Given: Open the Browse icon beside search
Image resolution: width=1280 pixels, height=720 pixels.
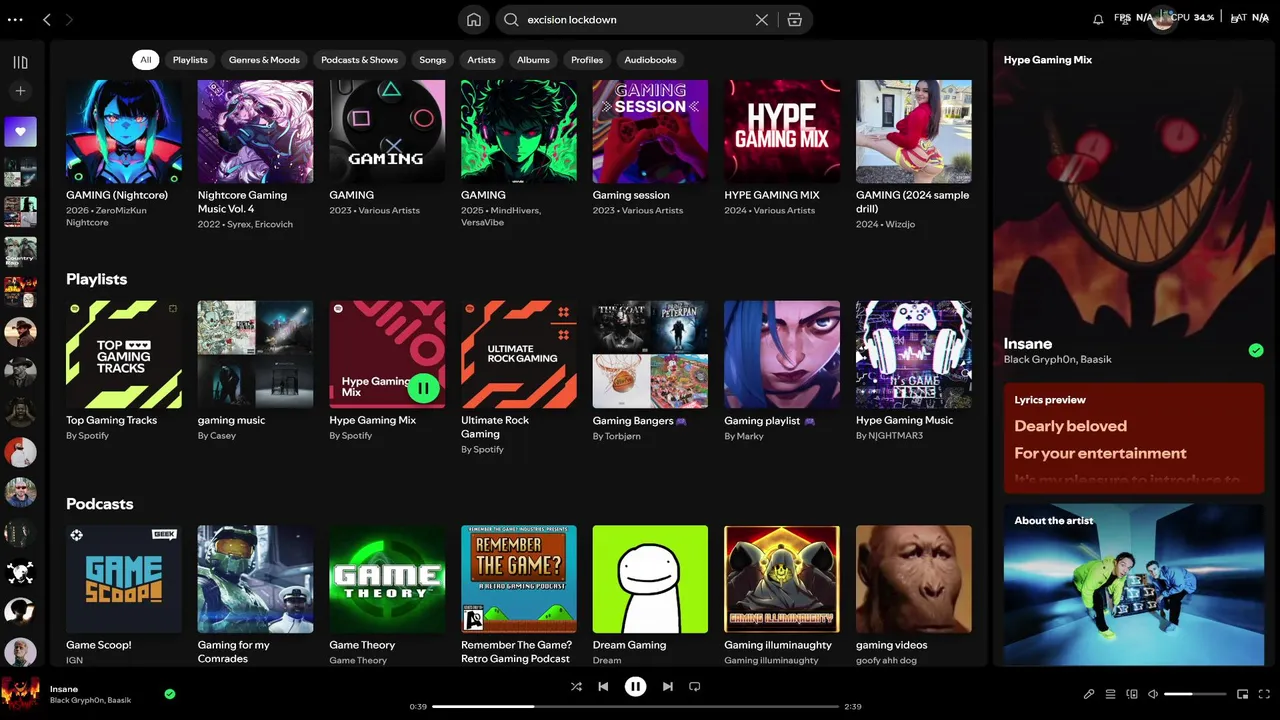Looking at the screenshot, I should click(795, 19).
